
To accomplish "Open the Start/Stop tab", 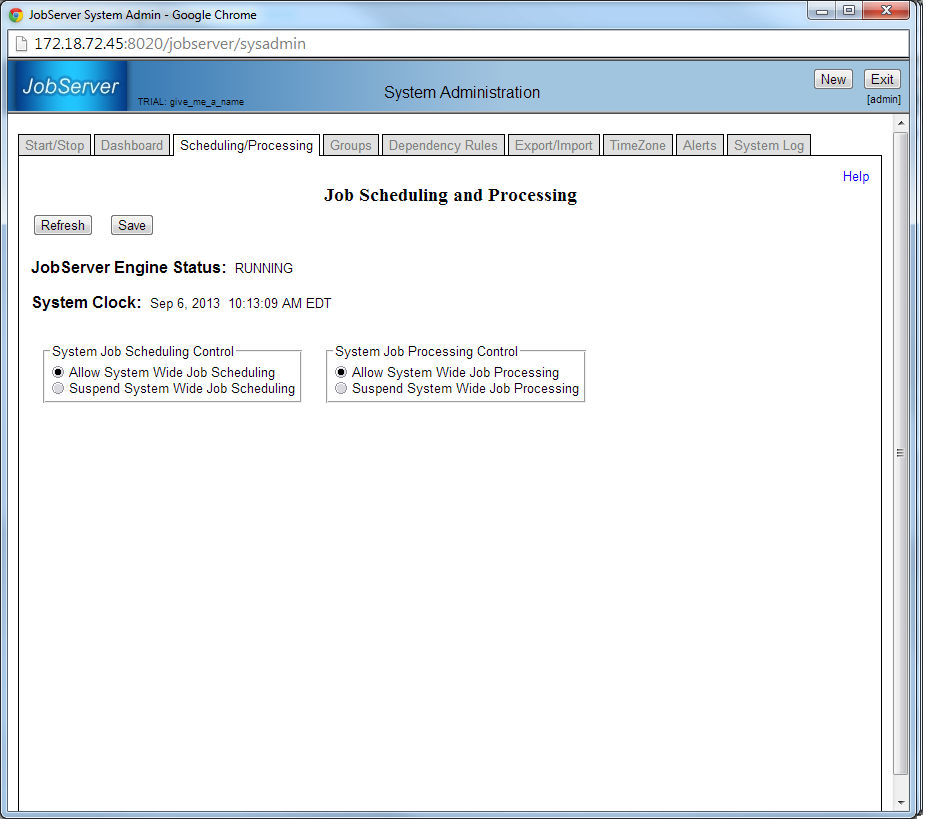I will pos(55,145).
